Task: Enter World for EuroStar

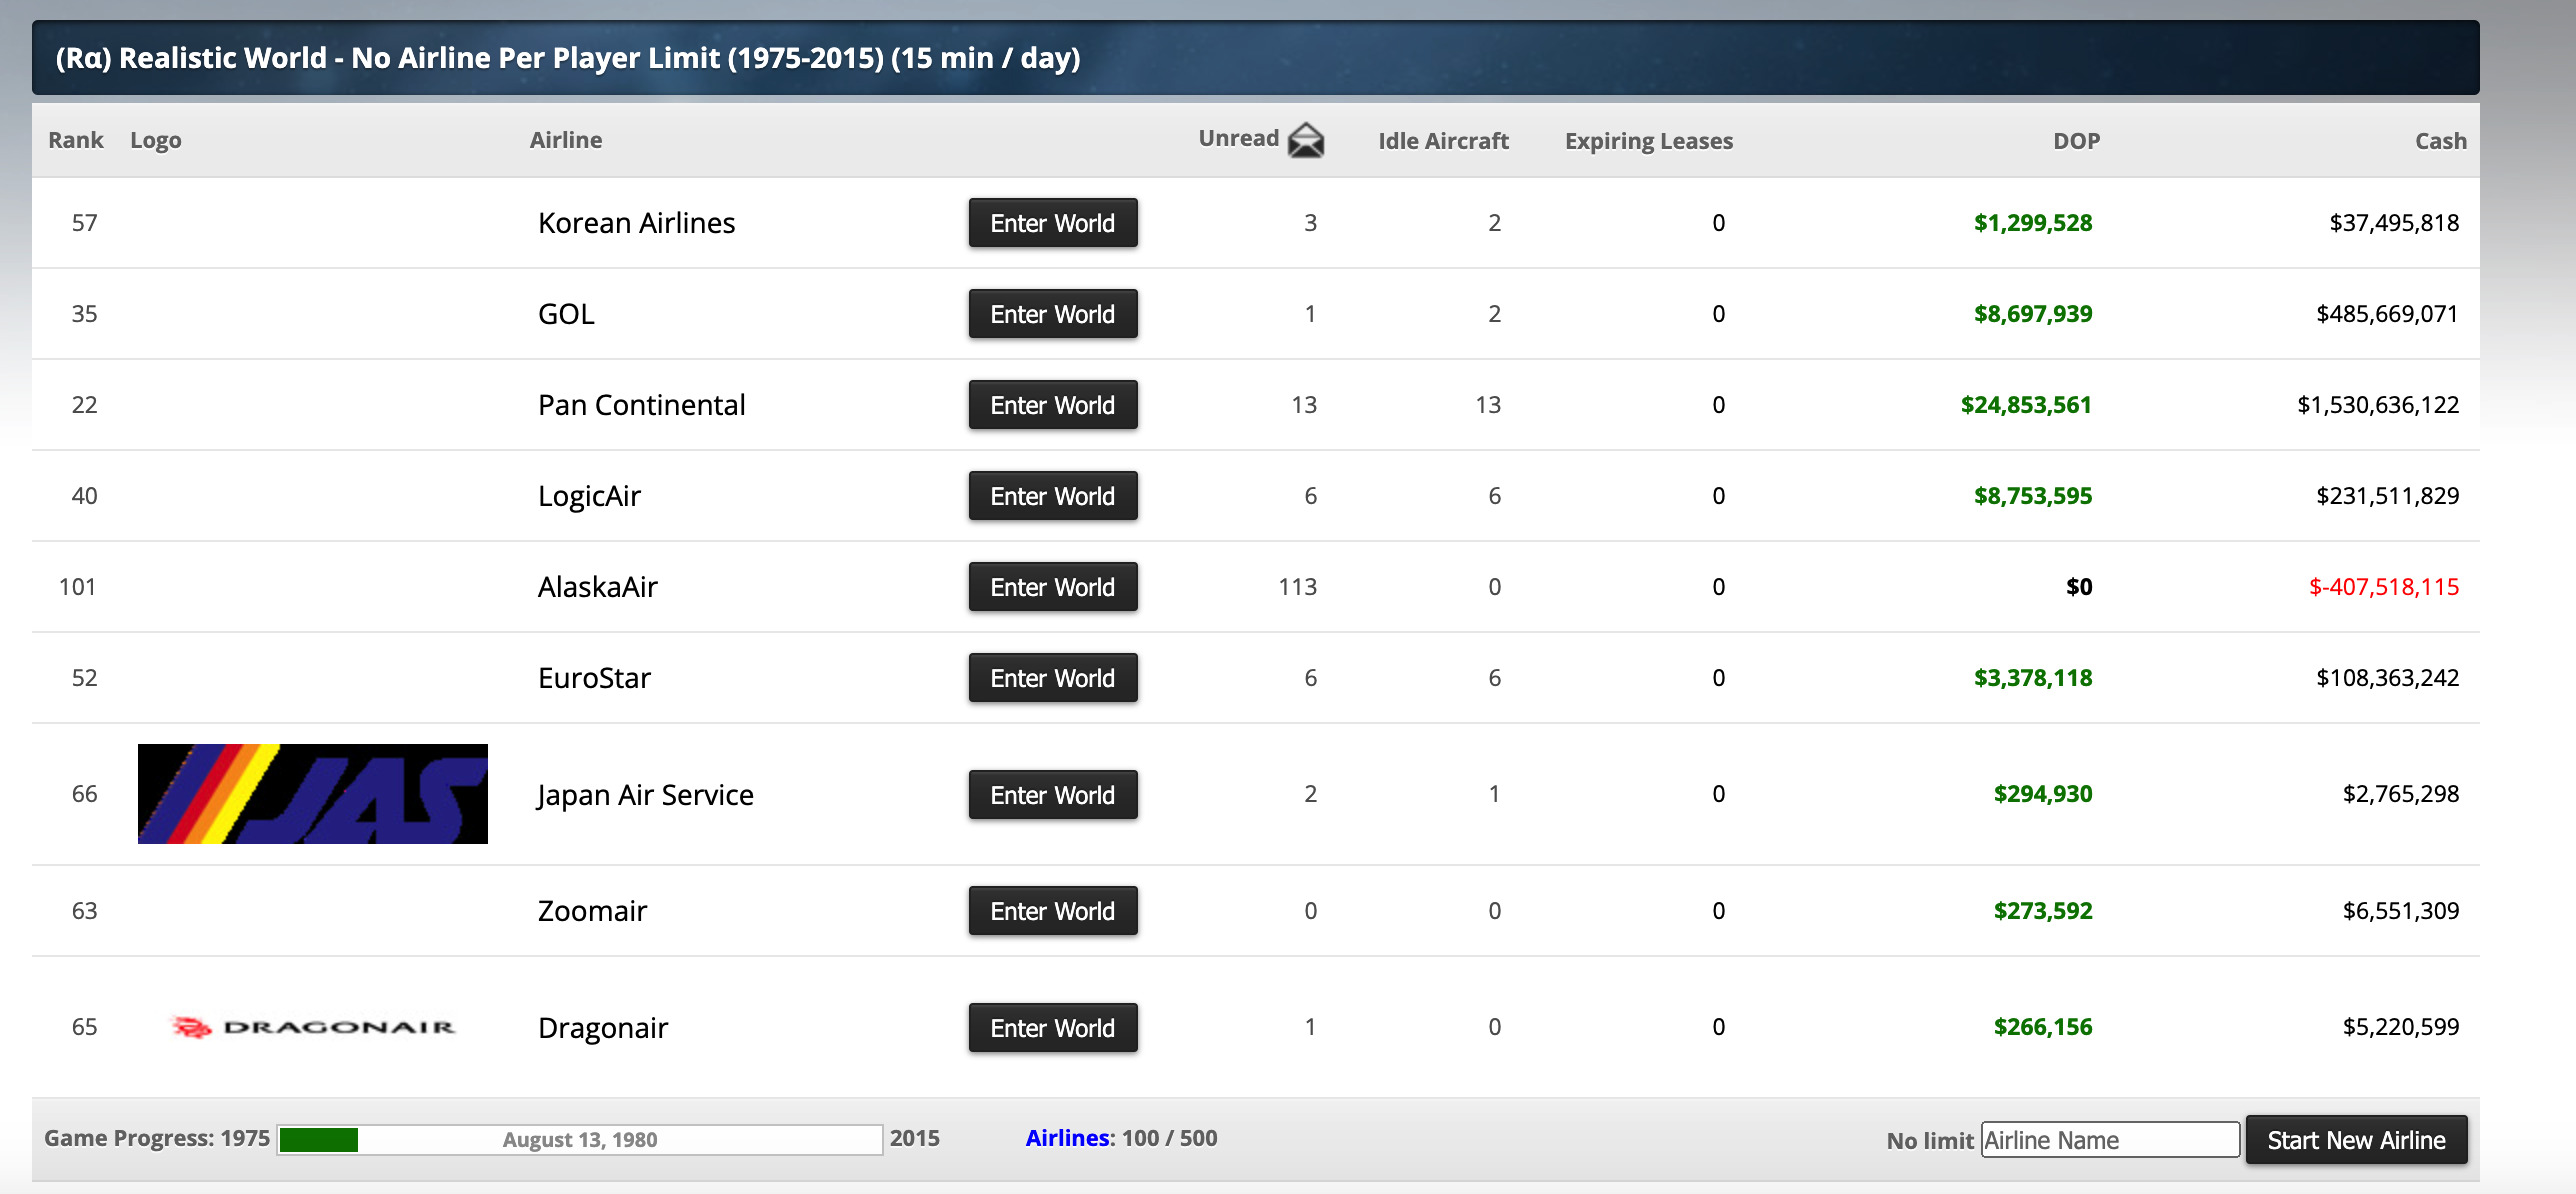Action: coord(1053,678)
